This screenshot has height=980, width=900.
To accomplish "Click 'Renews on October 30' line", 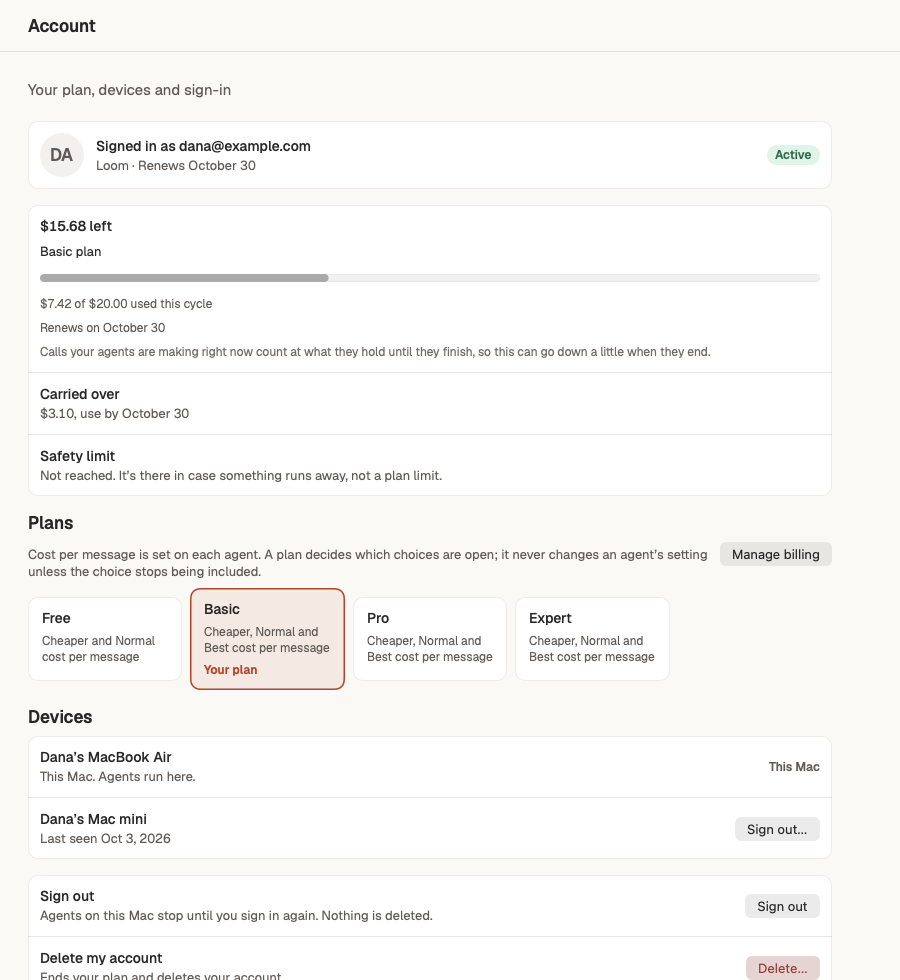I will (102, 328).
